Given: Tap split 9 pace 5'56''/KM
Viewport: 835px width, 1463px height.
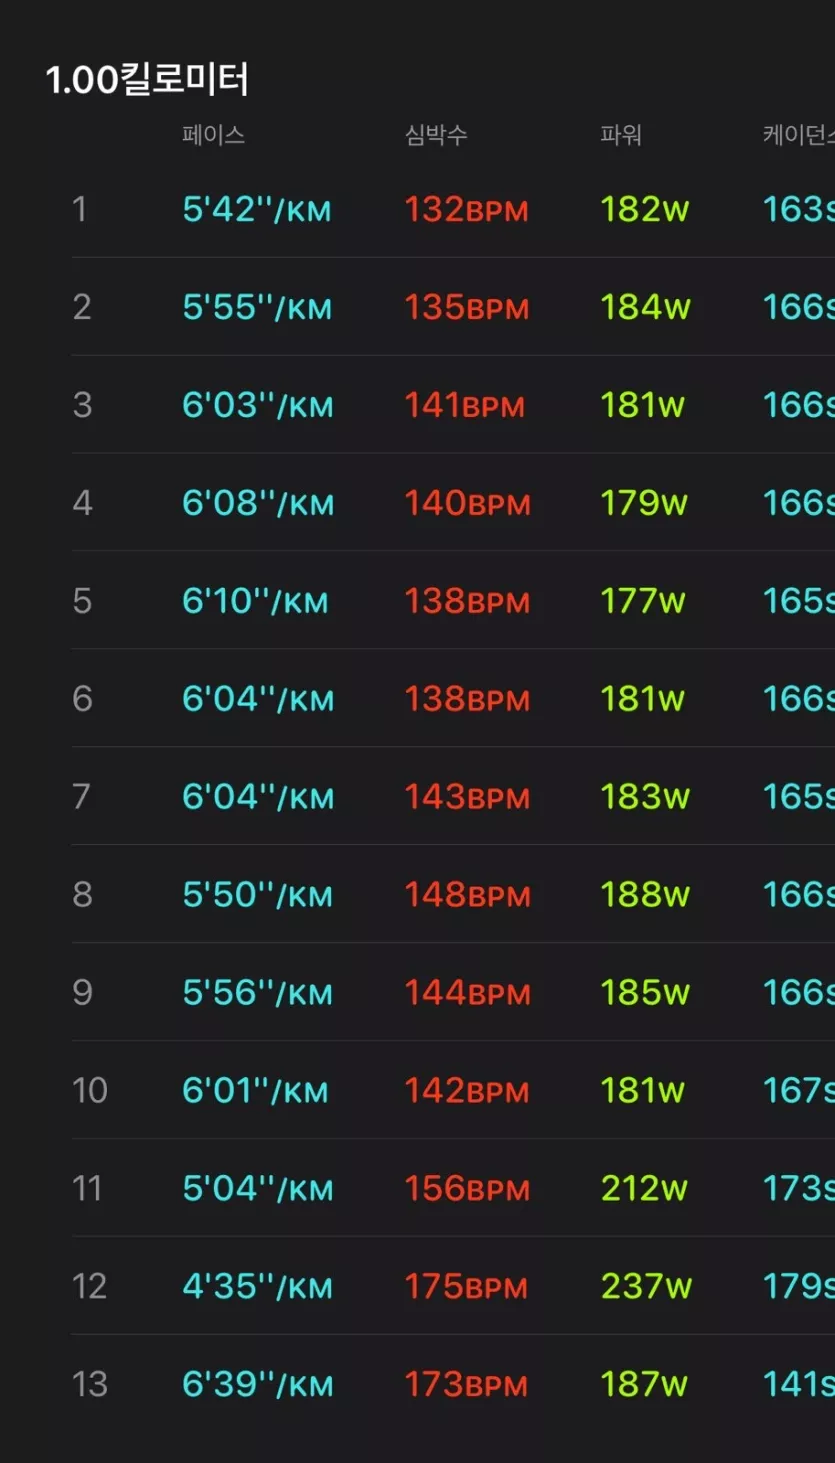Looking at the screenshot, I should [x=257, y=993].
